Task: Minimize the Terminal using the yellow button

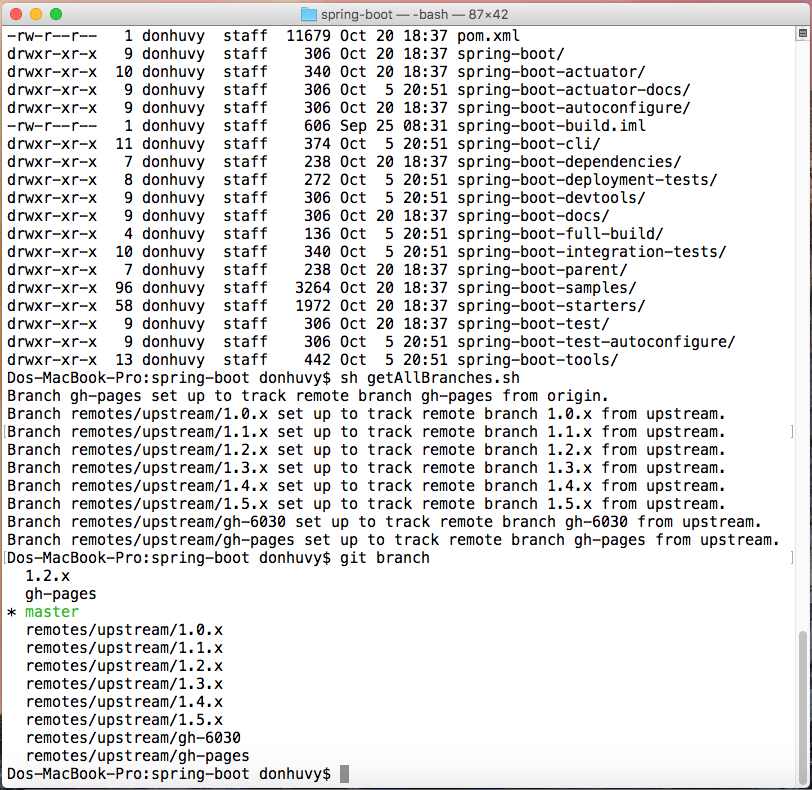Action: (36, 15)
